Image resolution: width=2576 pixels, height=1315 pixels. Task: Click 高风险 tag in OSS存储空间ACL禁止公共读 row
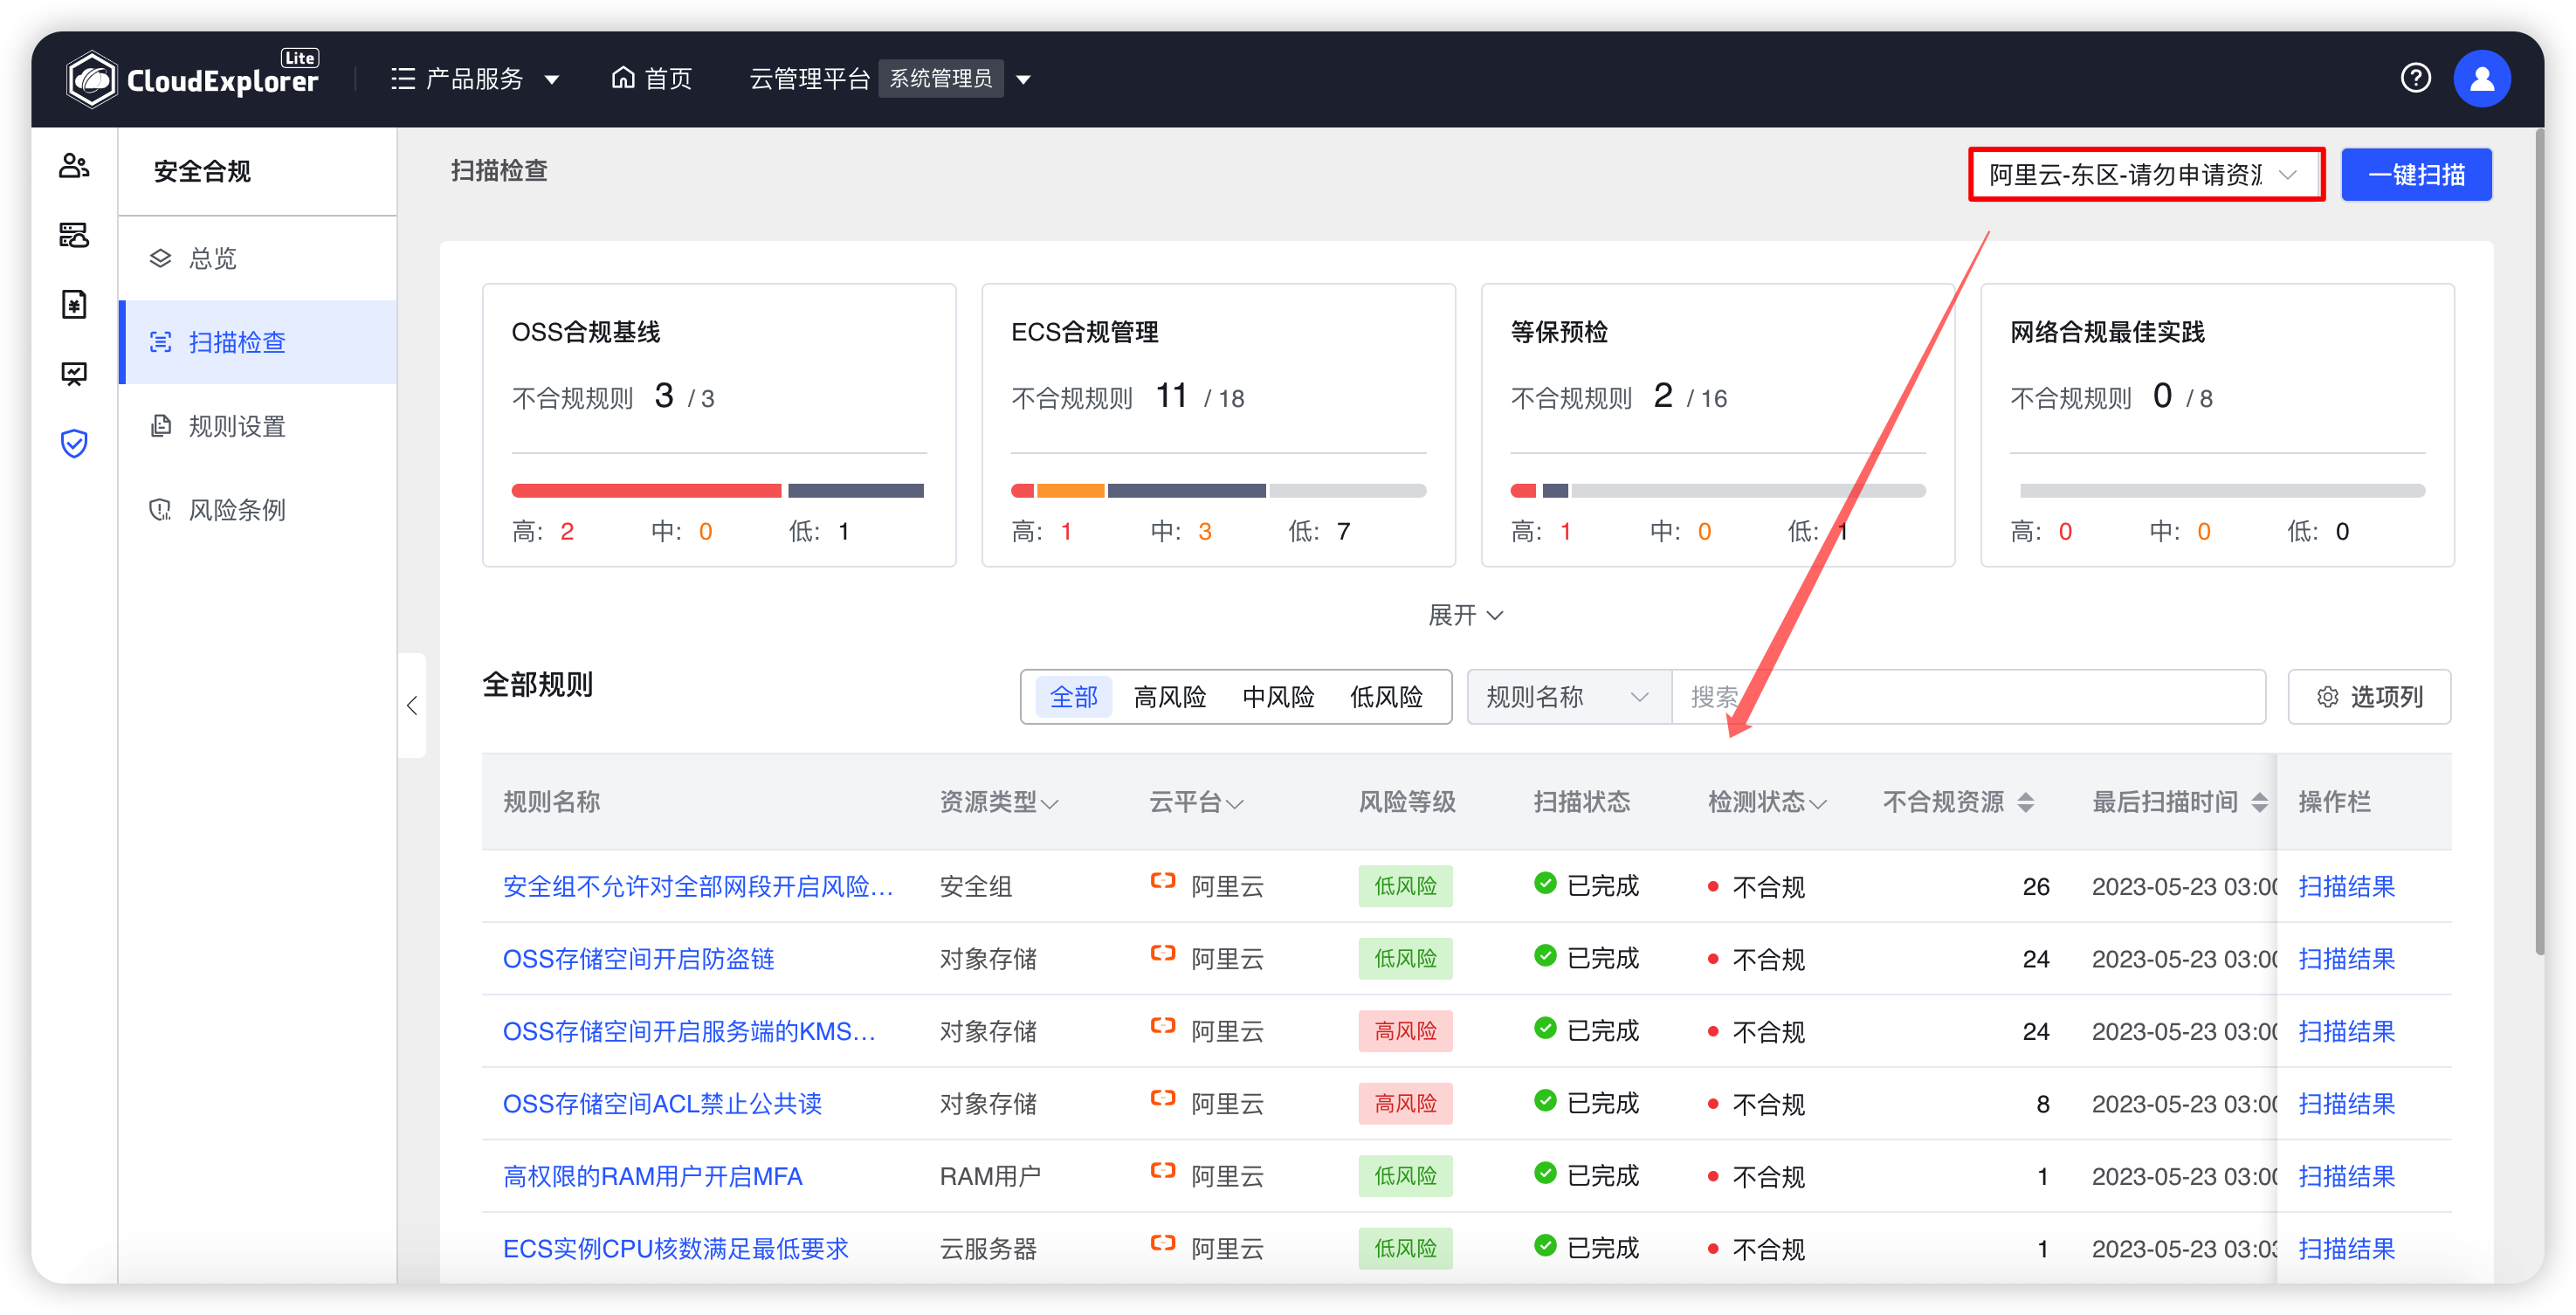[1404, 1104]
